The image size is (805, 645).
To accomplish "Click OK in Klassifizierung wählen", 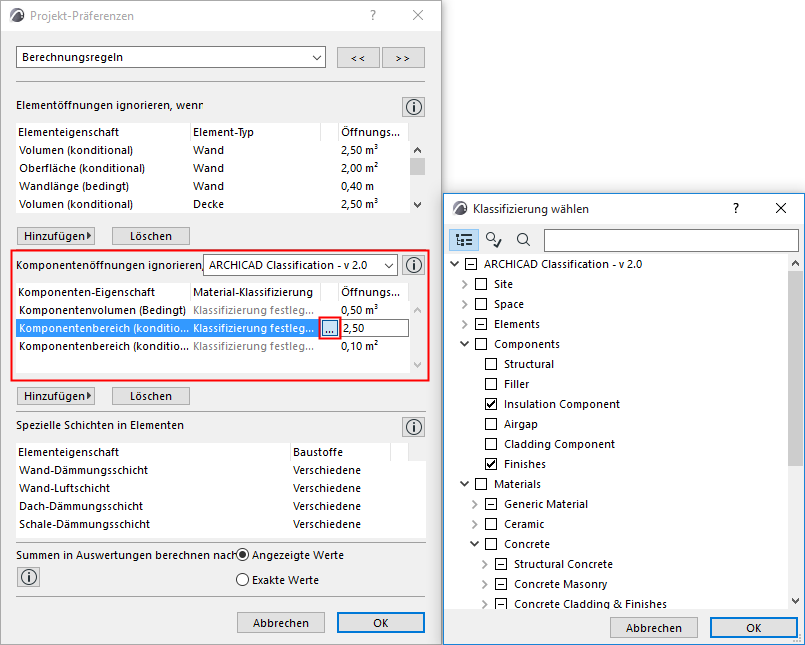I will click(754, 628).
